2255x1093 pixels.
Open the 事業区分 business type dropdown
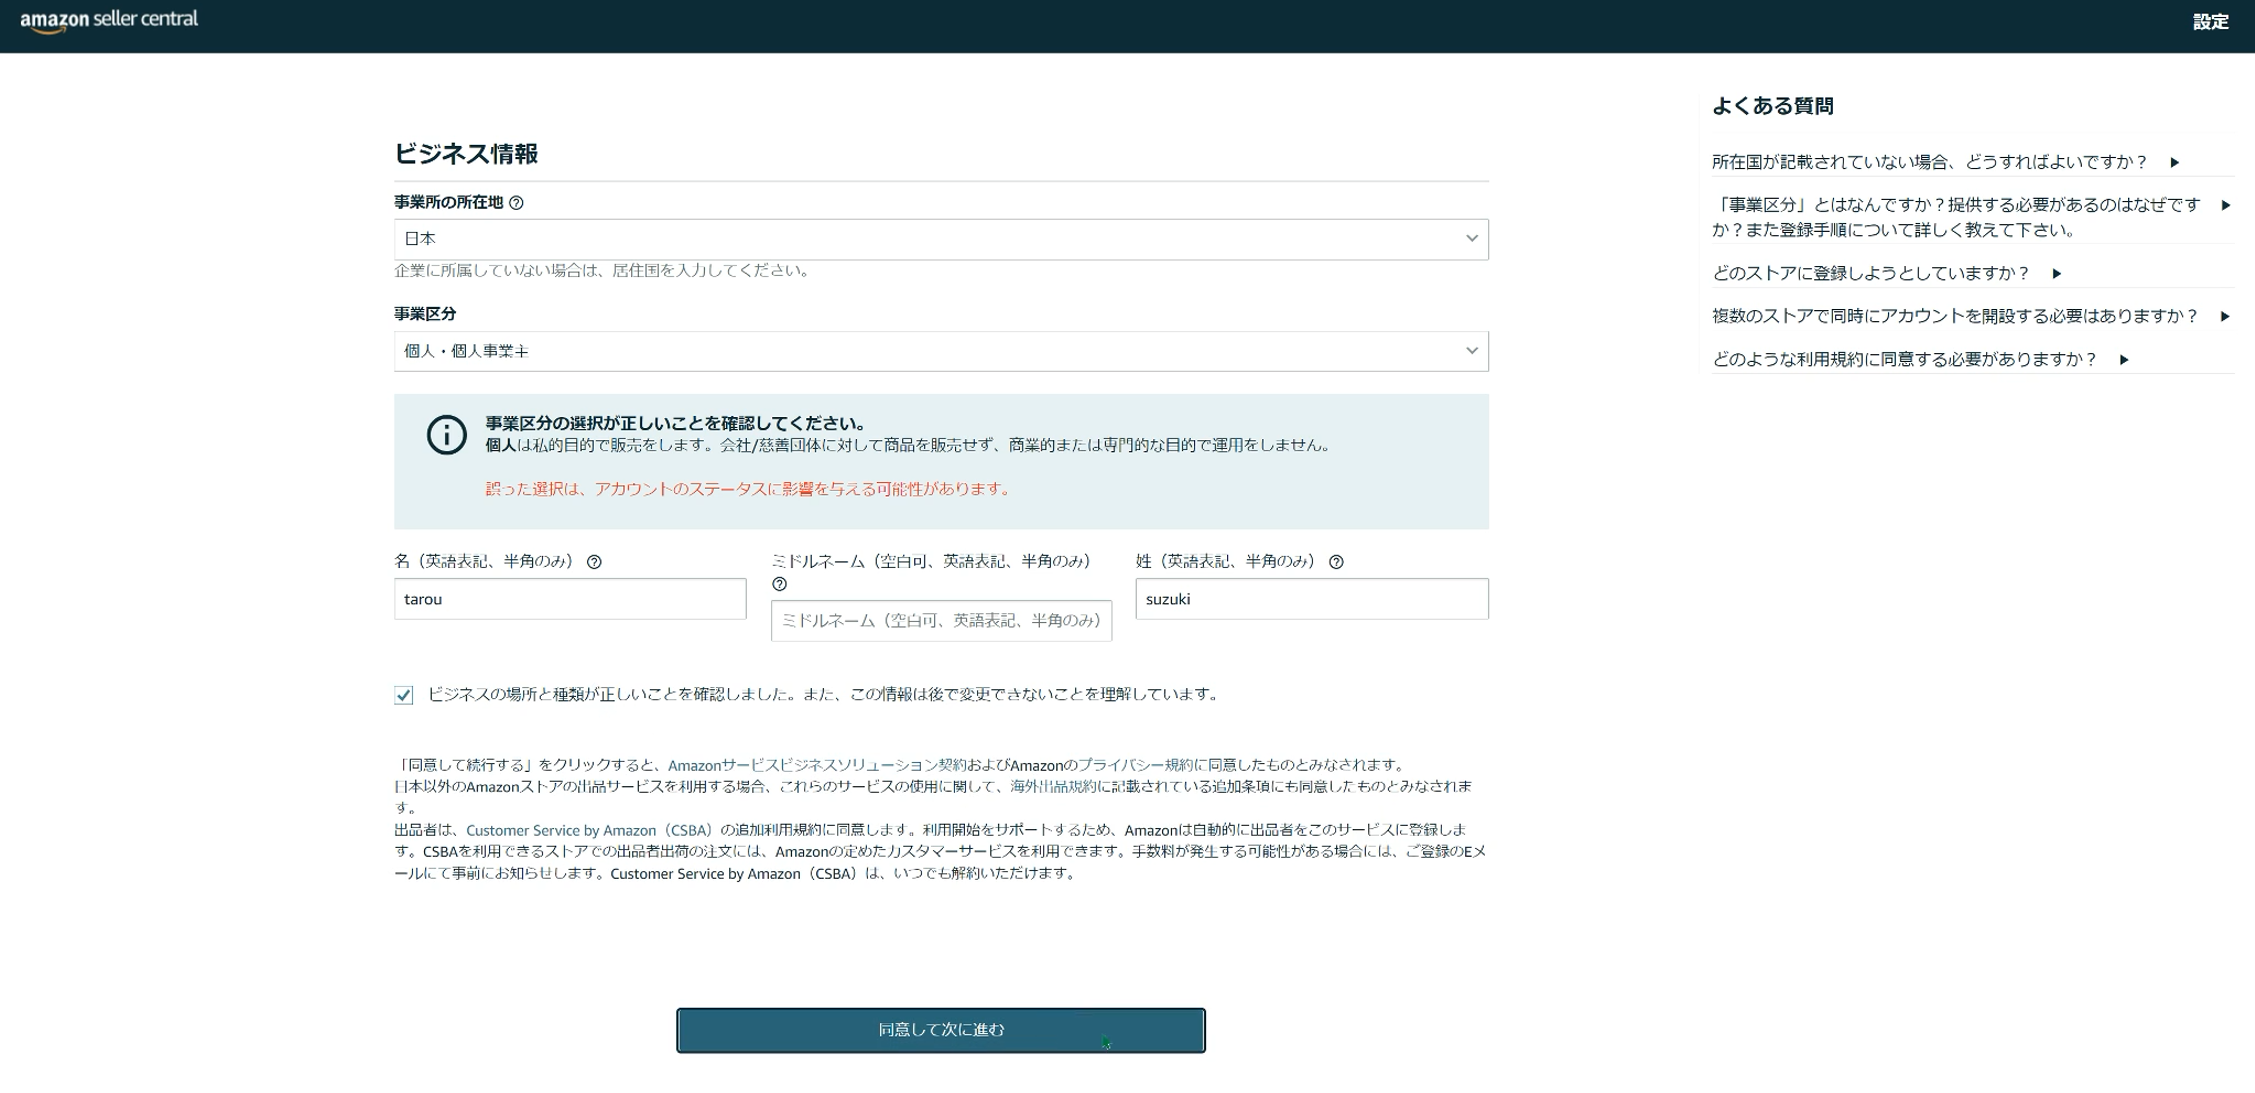941,351
